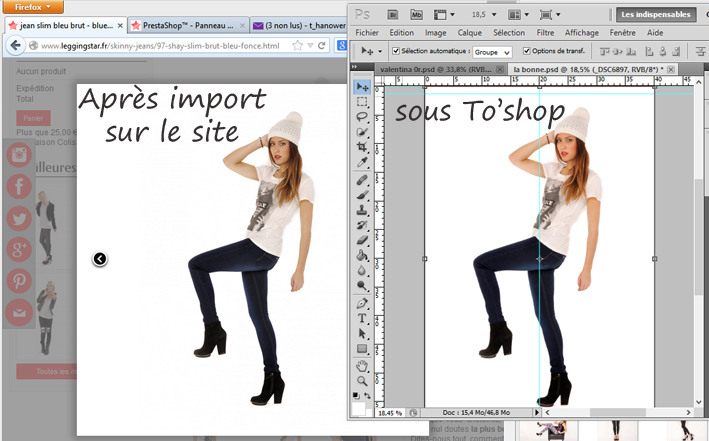
Task: Select the Brush tool
Action: tap(362, 195)
